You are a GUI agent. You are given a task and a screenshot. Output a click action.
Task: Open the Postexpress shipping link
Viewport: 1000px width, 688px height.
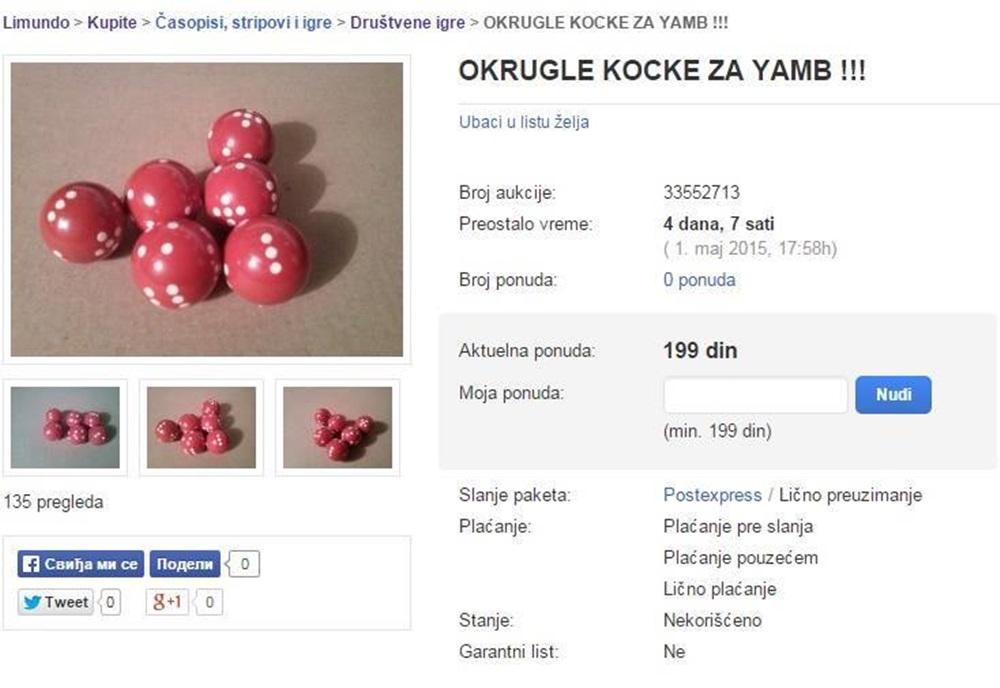click(x=712, y=495)
